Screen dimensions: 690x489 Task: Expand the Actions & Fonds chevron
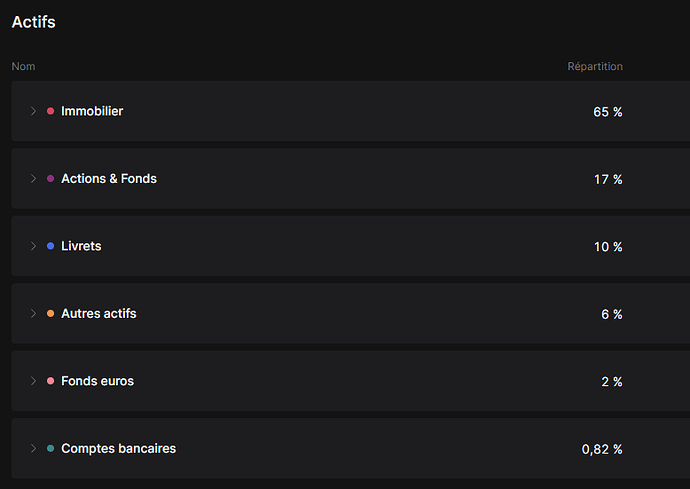33,179
